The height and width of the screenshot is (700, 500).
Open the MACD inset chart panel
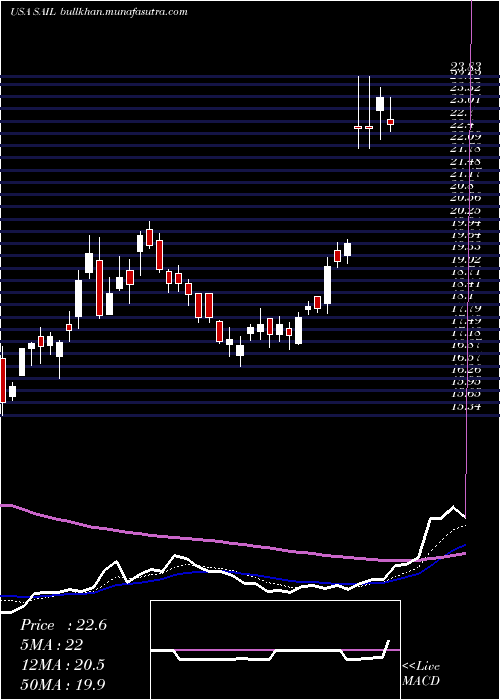click(x=275, y=650)
